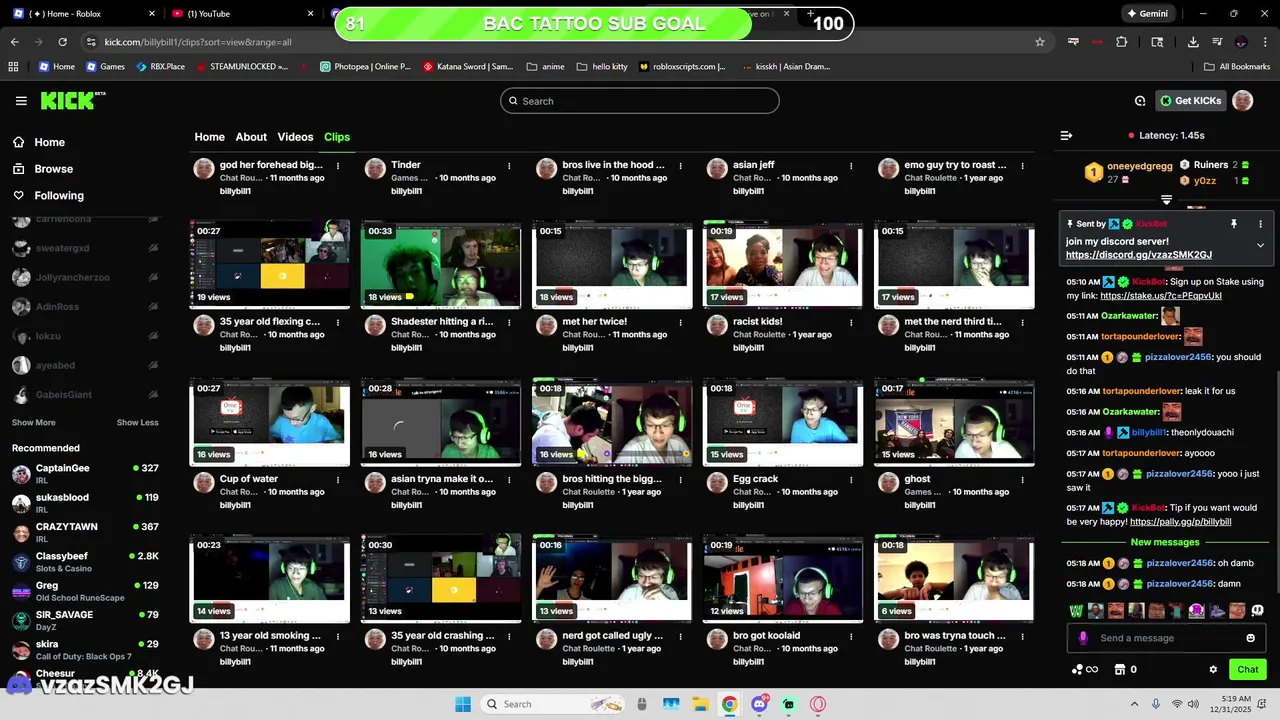Open the Chrome profile avatar
Image resolution: width=1280 pixels, height=720 pixels.
[x=1241, y=42]
